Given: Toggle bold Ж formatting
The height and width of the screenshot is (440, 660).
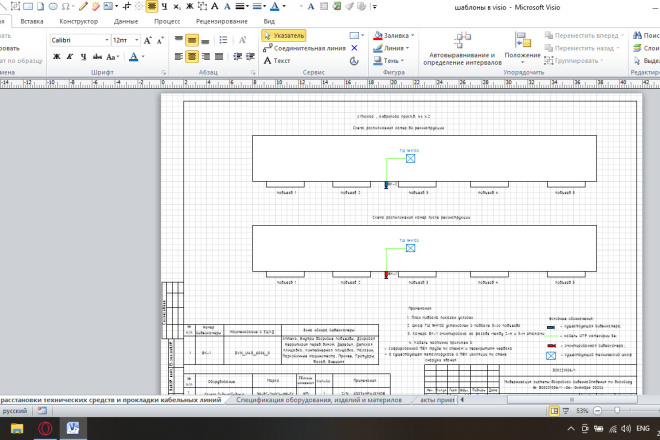Looking at the screenshot, I should [57, 57].
